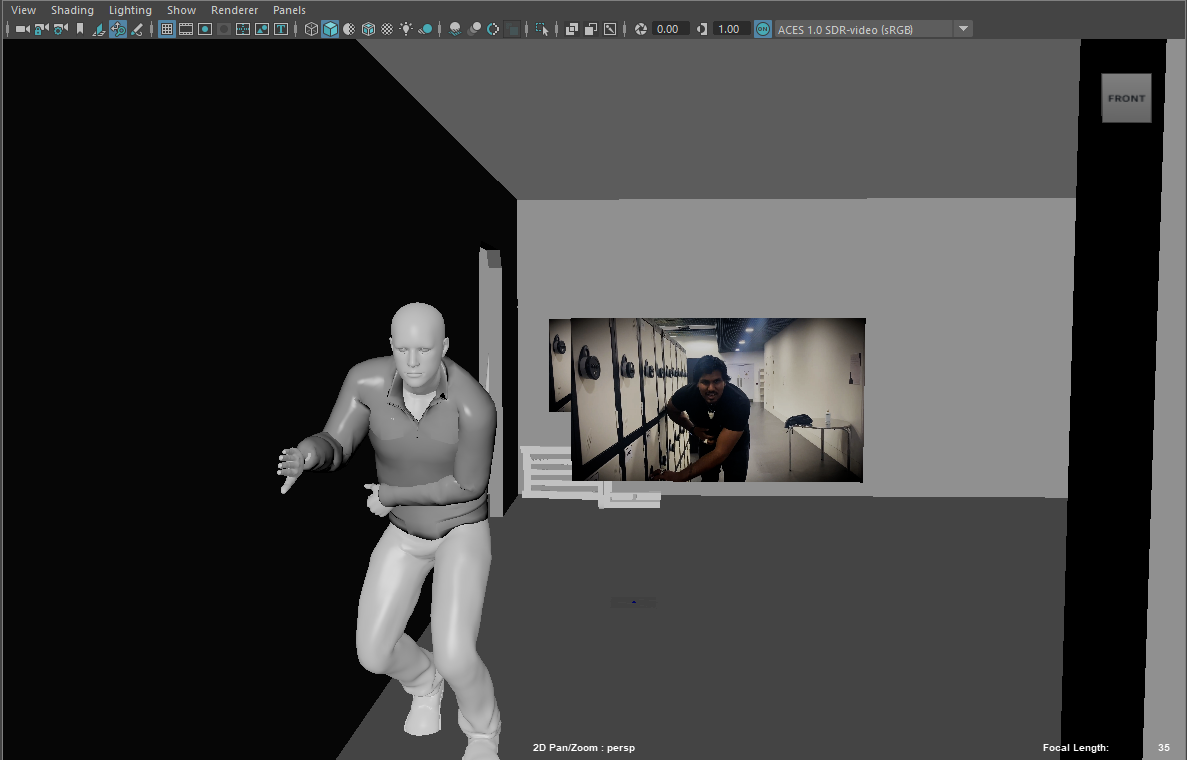Click the FRONT view cube face
The width and height of the screenshot is (1187, 760).
click(x=1126, y=98)
